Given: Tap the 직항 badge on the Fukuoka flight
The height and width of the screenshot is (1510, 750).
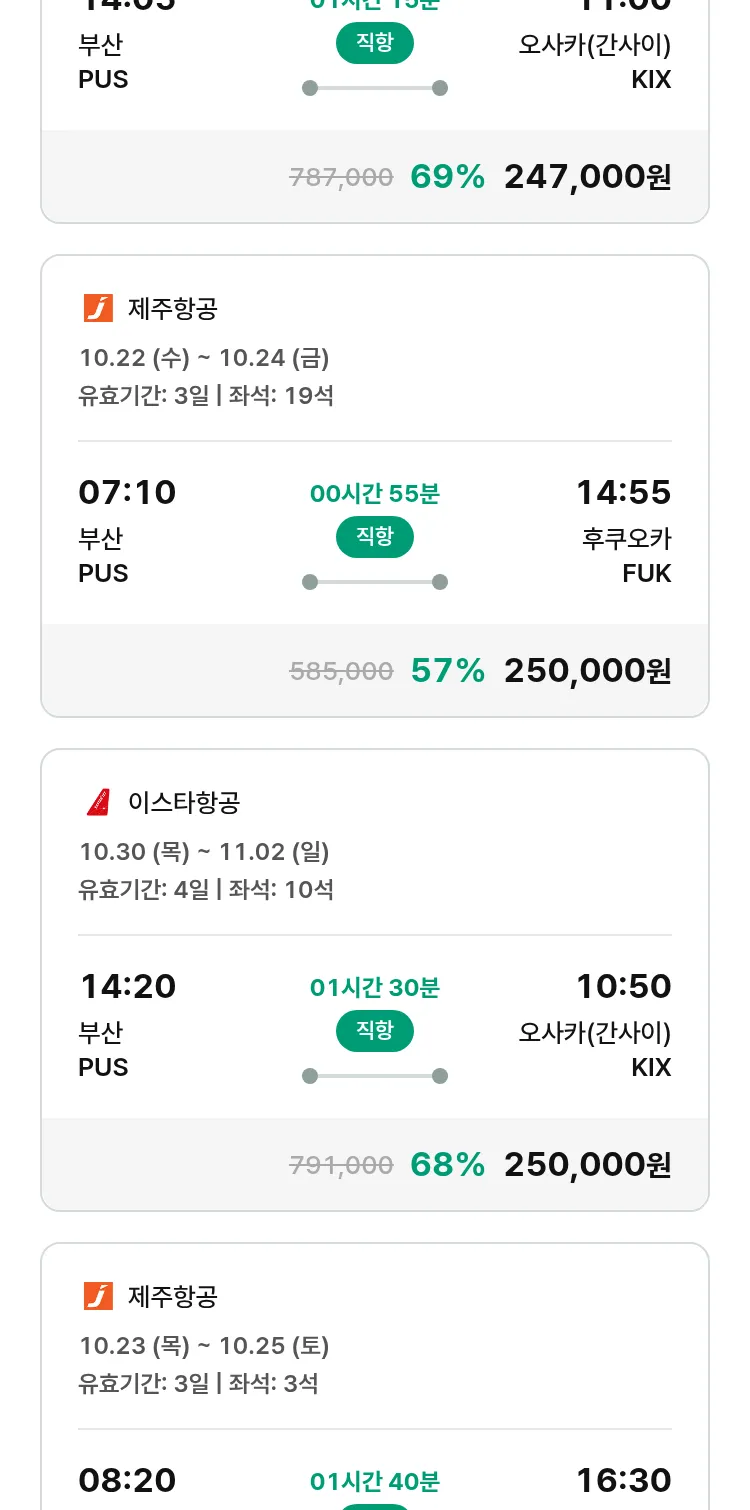Looking at the screenshot, I should tap(375, 537).
